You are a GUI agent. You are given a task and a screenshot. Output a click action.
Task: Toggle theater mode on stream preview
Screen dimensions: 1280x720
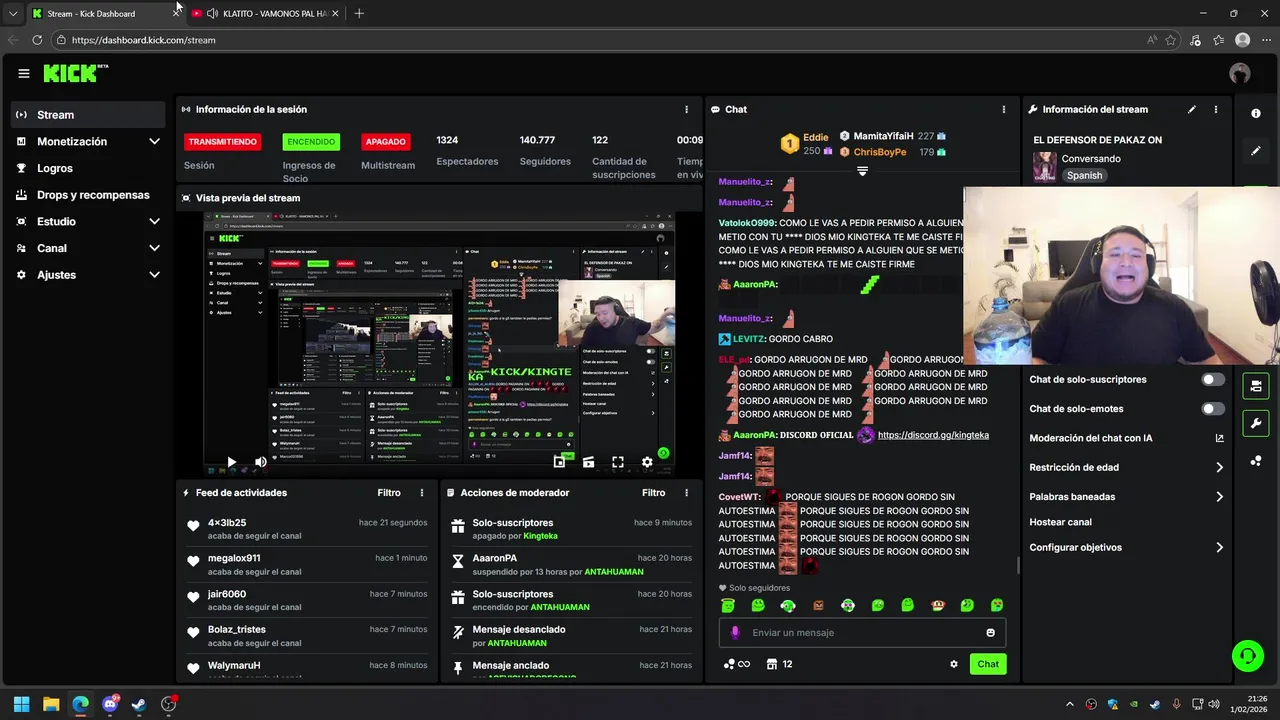click(588, 462)
